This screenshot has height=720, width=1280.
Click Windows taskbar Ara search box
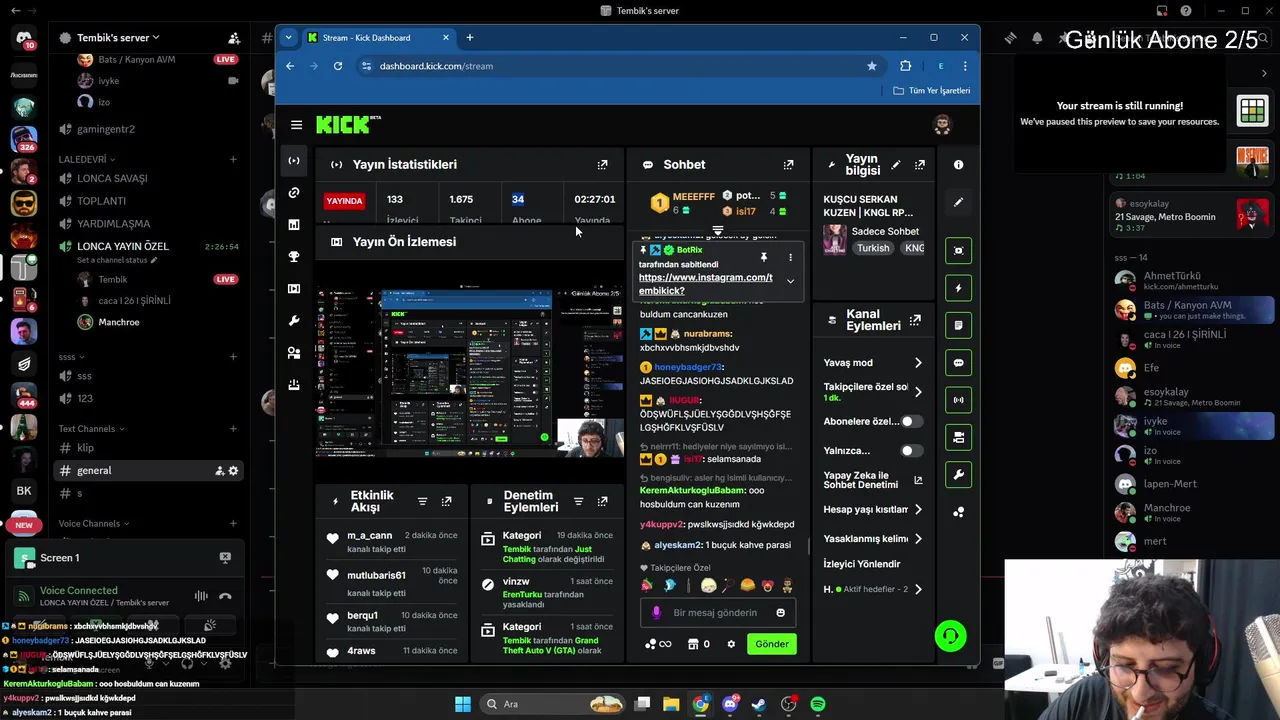point(551,704)
